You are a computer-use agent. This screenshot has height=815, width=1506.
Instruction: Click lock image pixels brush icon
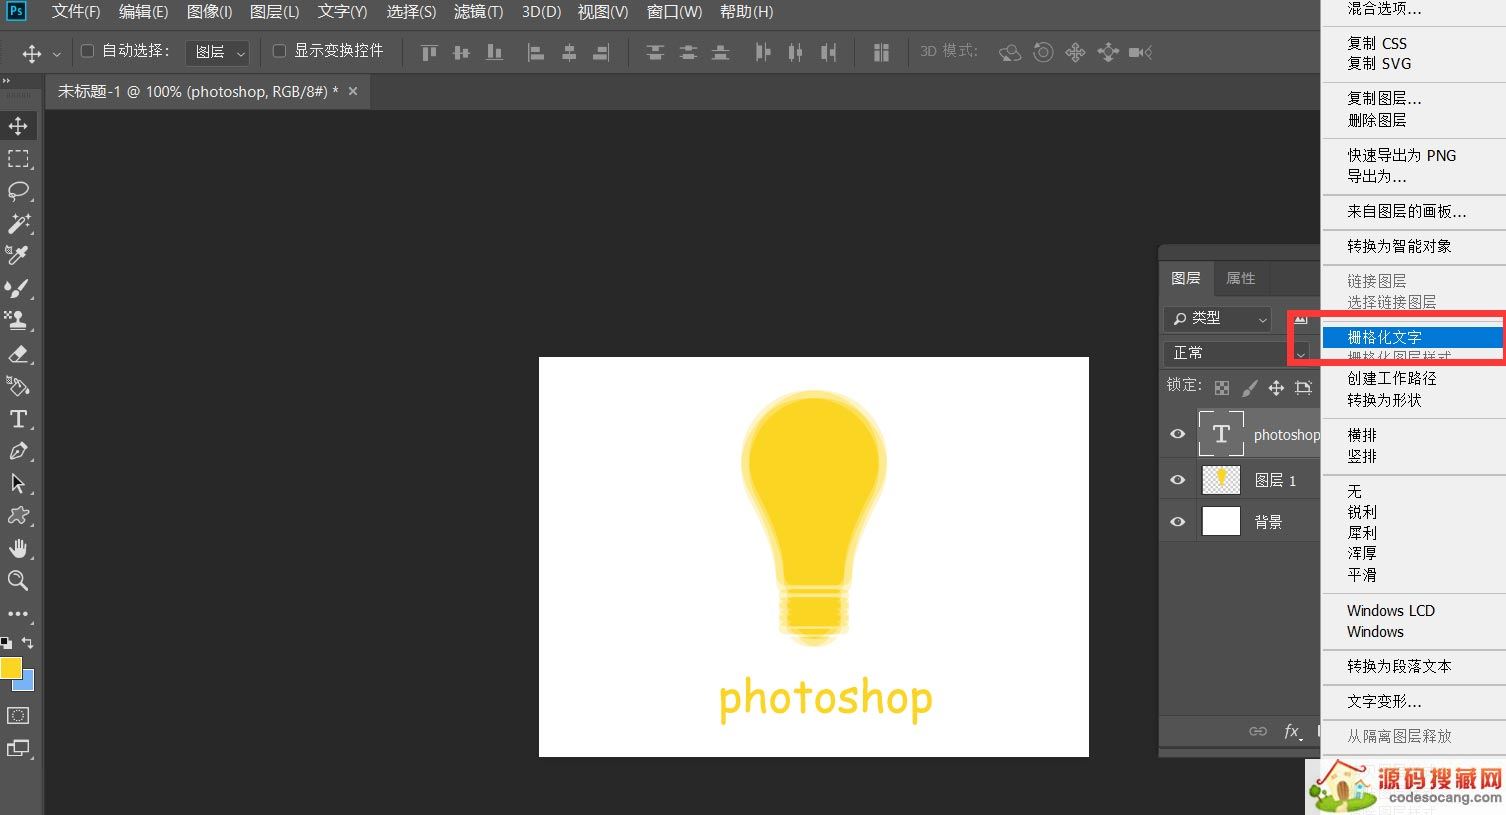(1249, 387)
